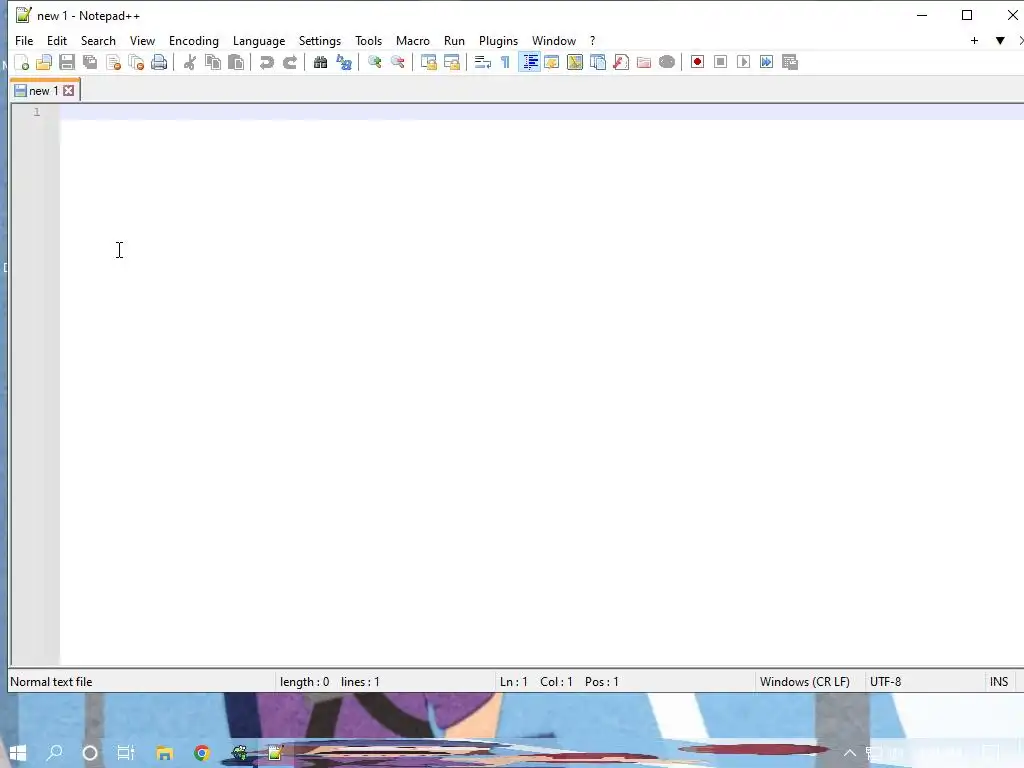
Task: Click line number 1 in margin
Action: (37, 112)
